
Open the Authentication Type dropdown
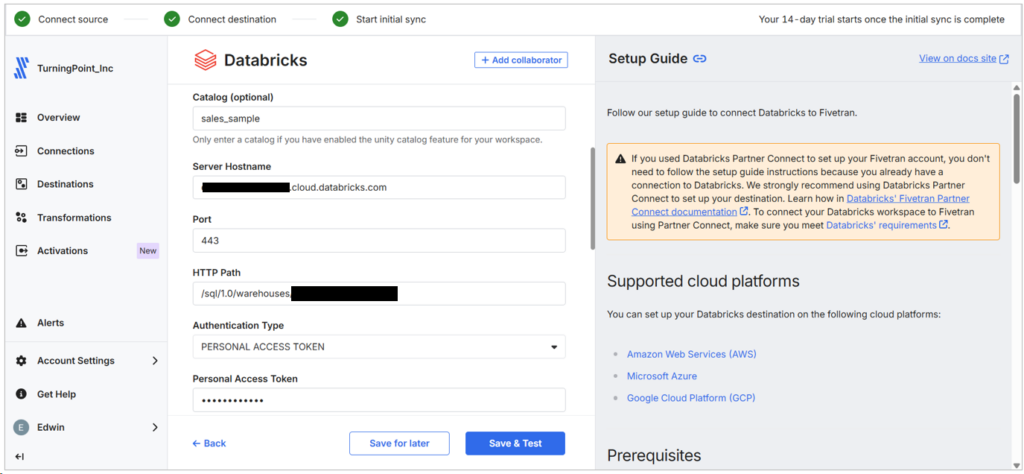point(379,347)
